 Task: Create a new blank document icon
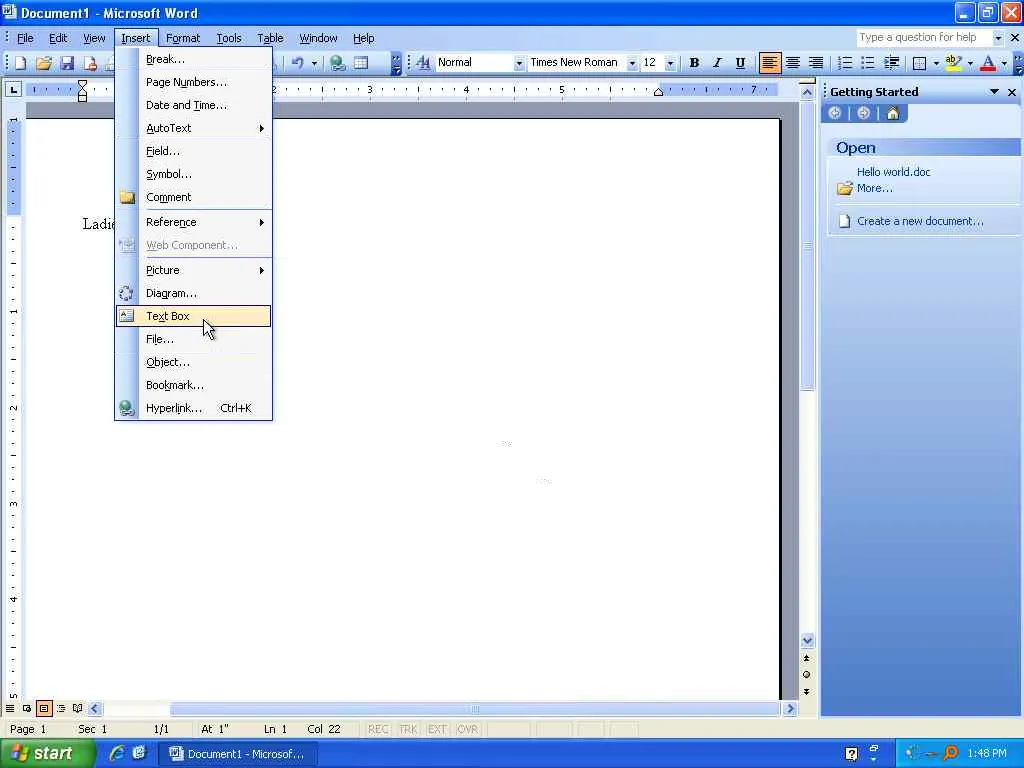[21, 63]
